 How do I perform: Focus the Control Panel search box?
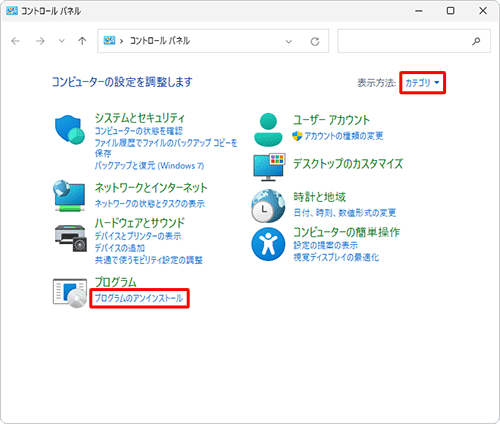(414, 41)
